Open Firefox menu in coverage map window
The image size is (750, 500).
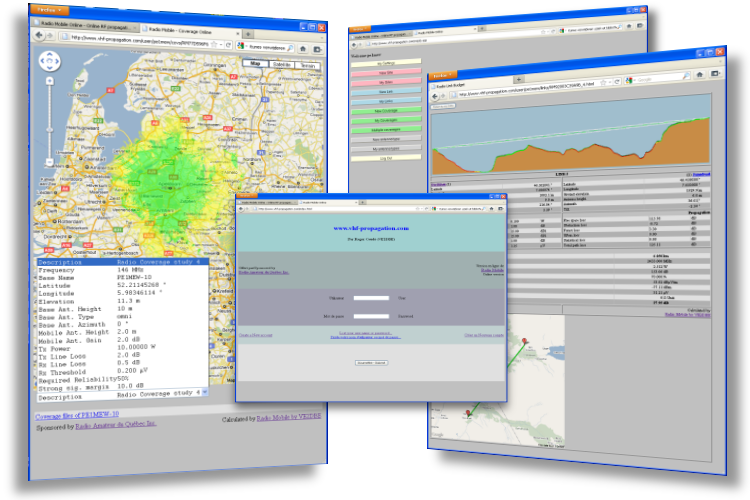click(x=49, y=10)
